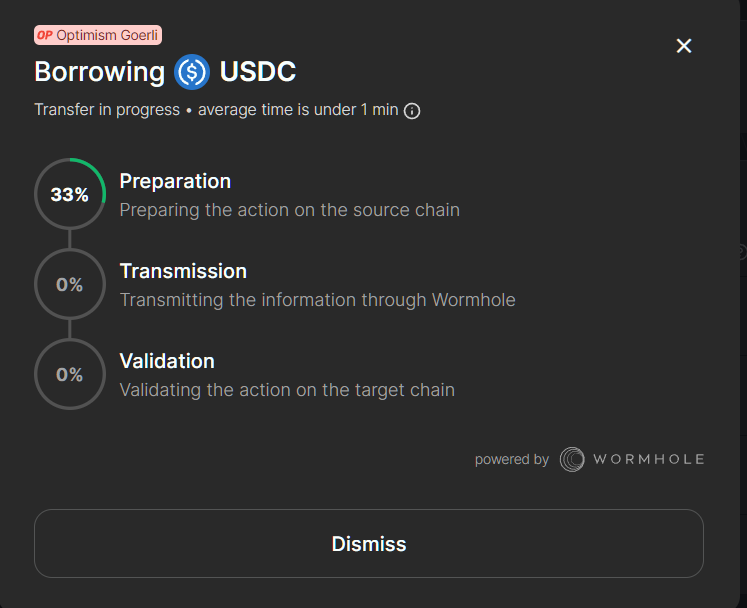Select the Transmission step title

tap(183, 271)
